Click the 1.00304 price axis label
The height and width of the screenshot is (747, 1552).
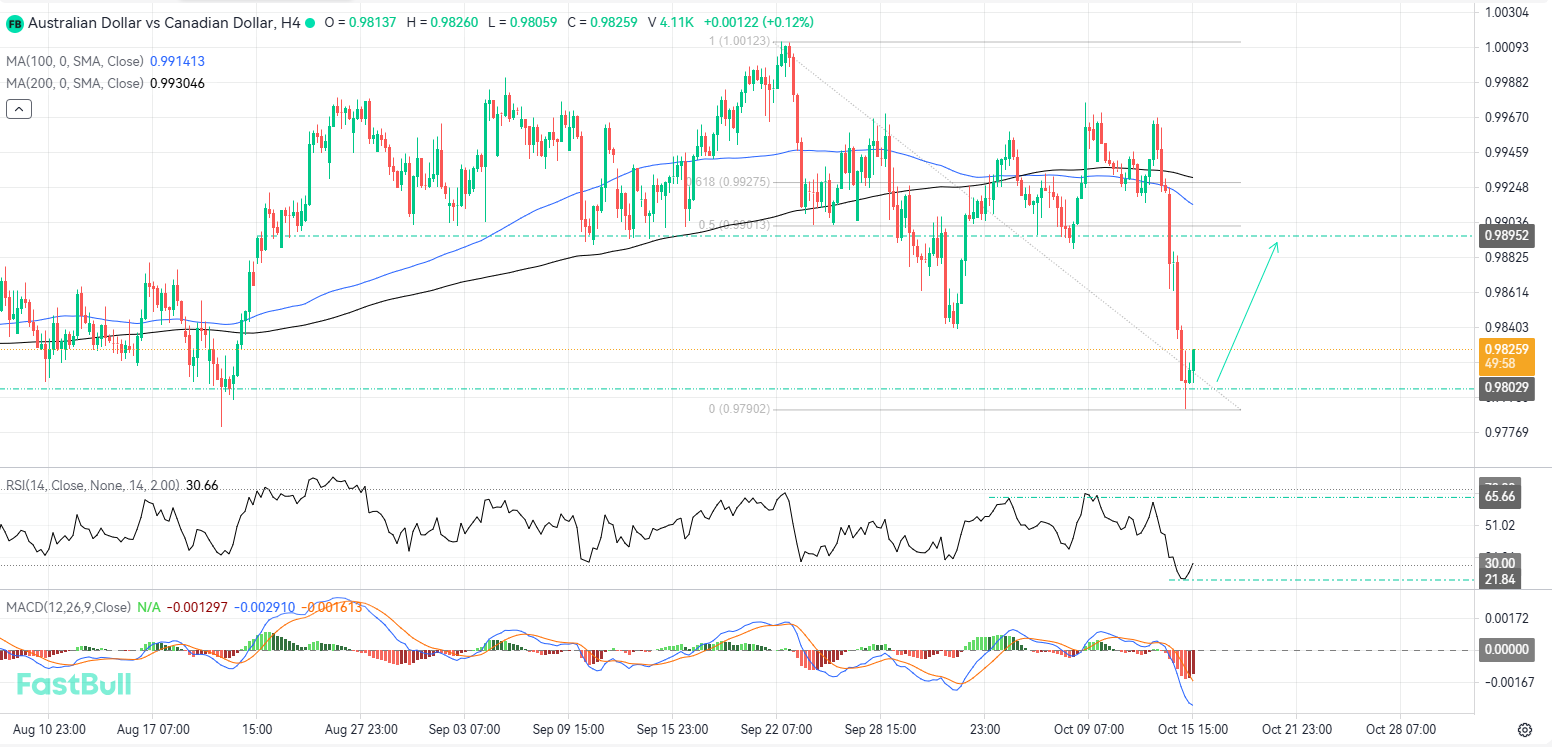point(1507,12)
